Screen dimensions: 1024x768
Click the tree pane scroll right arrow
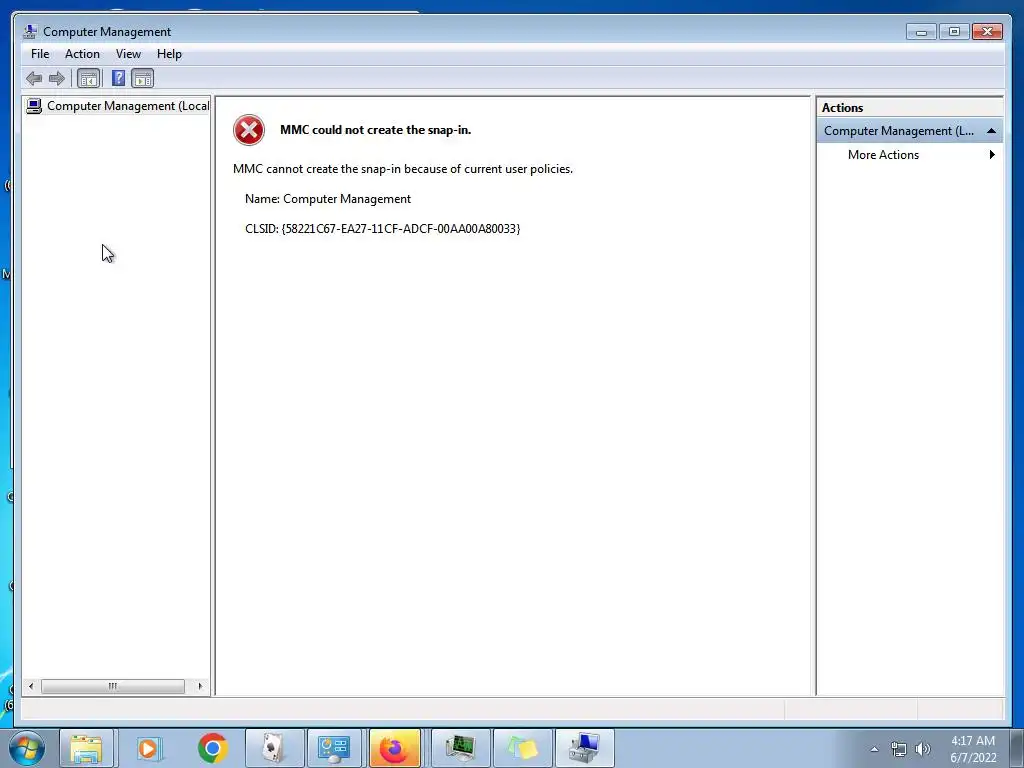(x=200, y=686)
